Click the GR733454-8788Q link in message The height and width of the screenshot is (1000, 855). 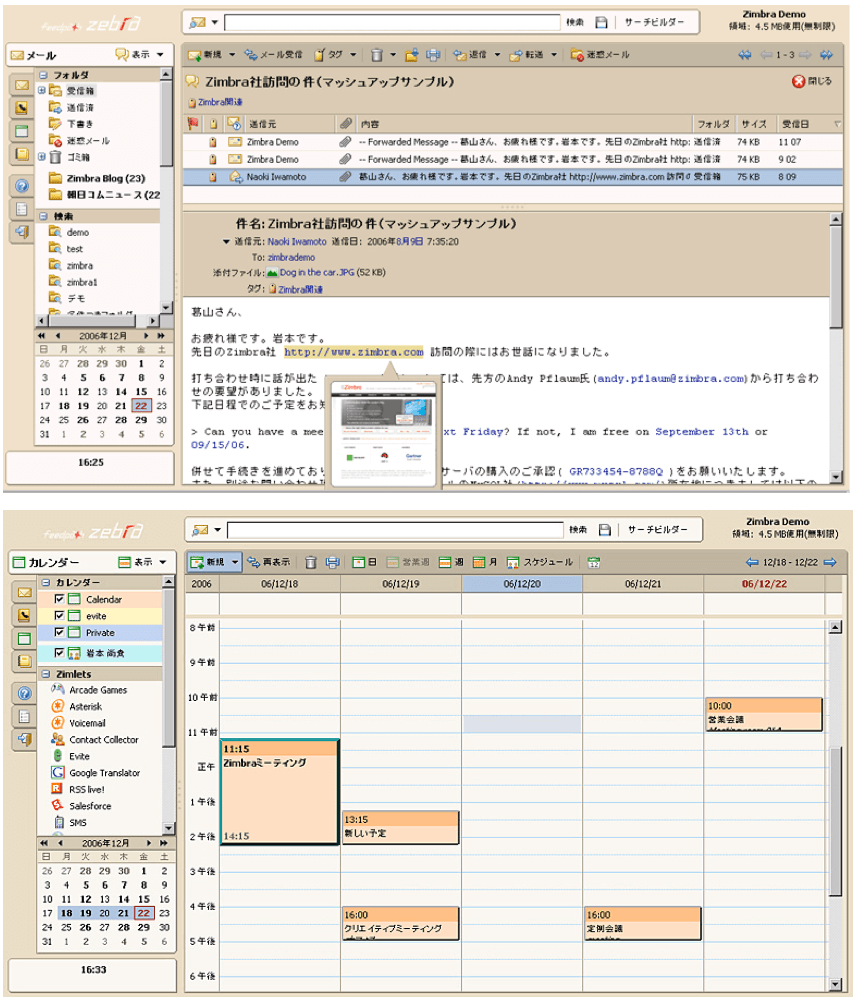pos(616,471)
